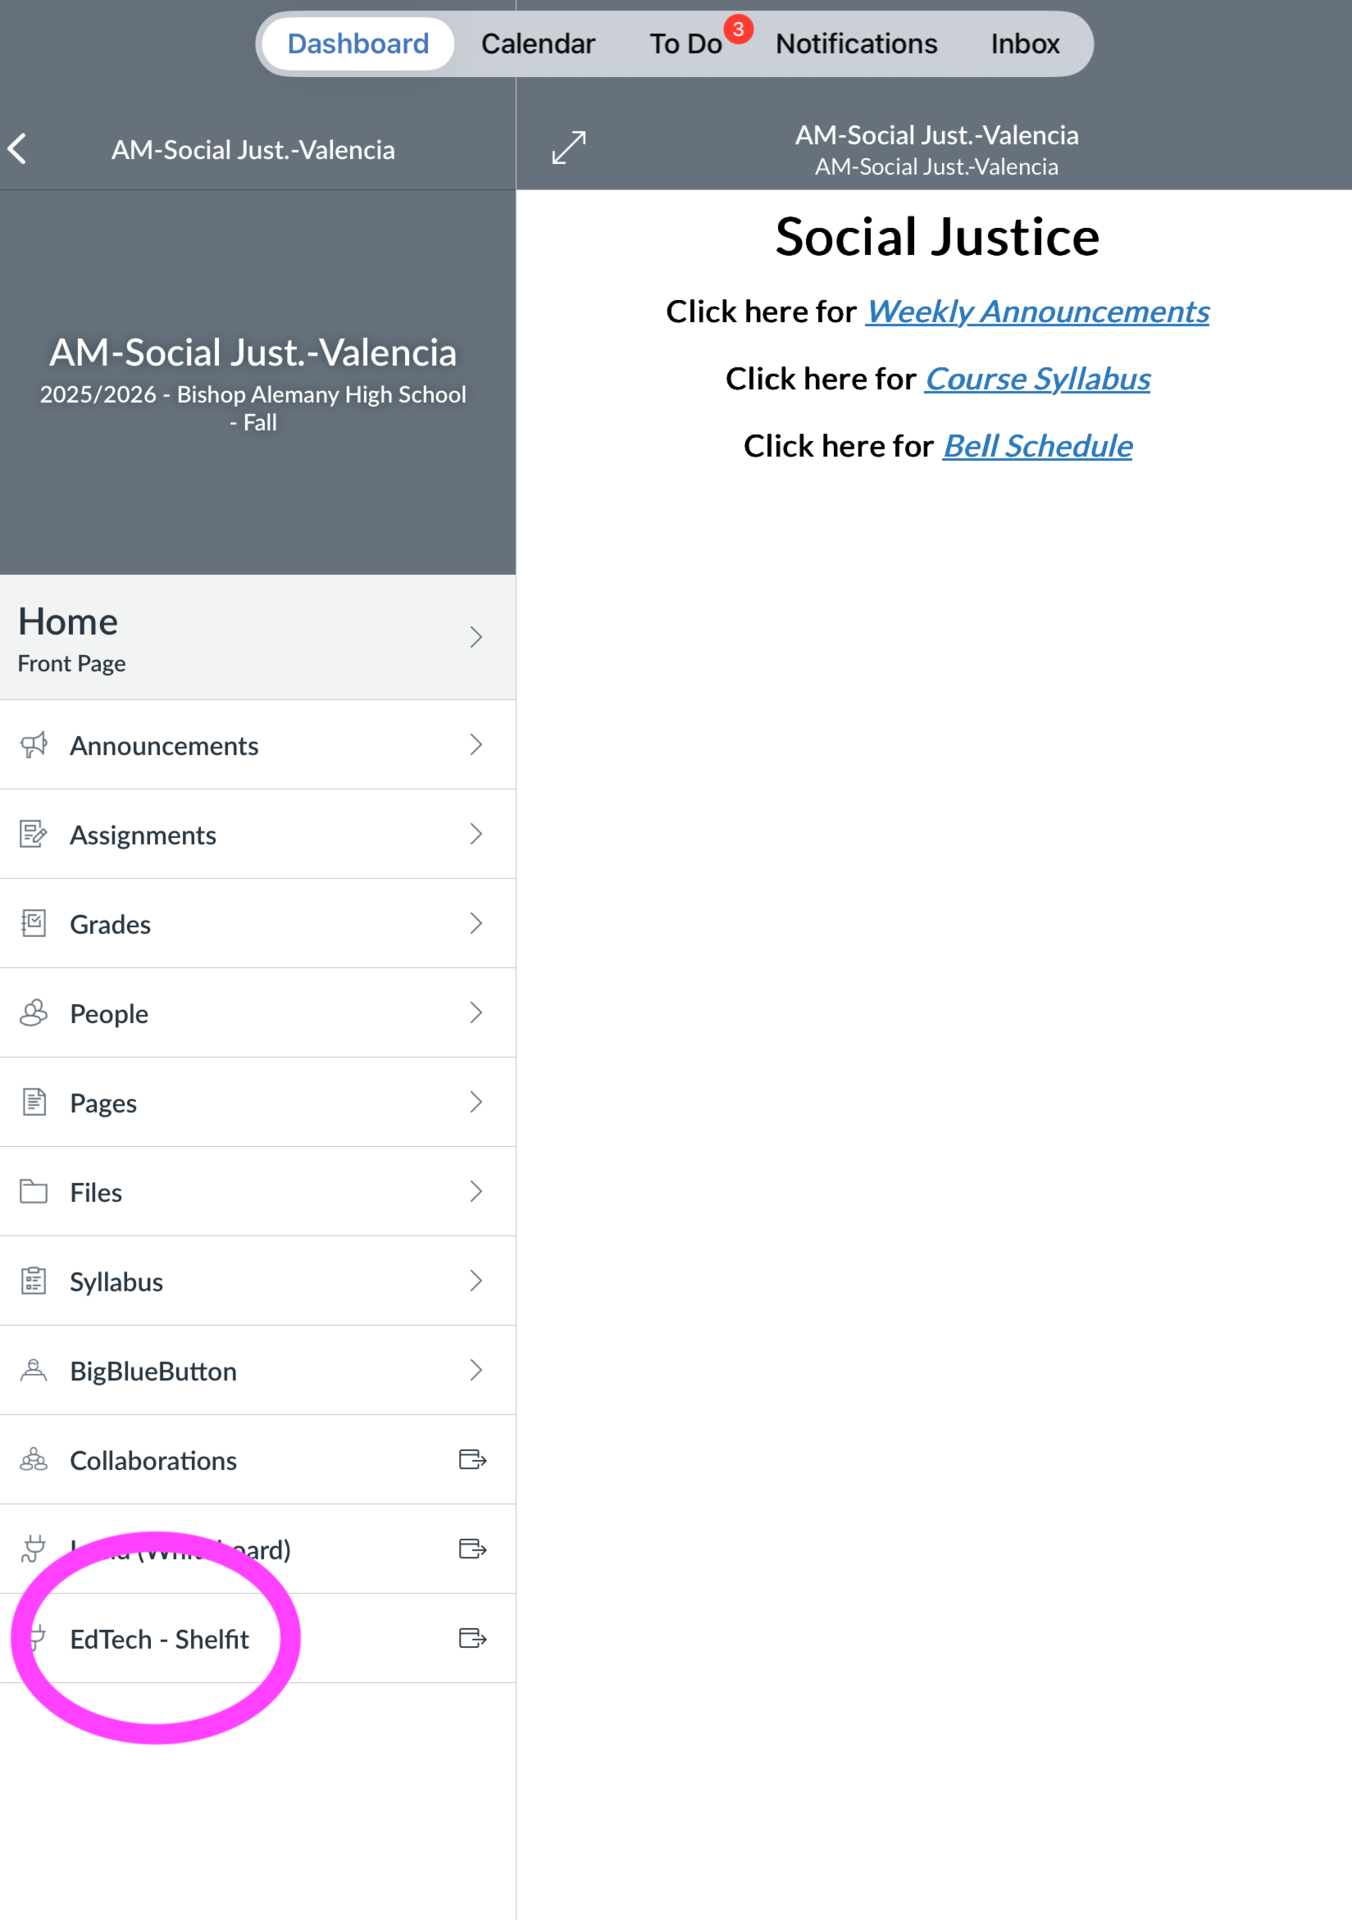The width and height of the screenshot is (1352, 1920).
Task: Click the Assignments pencil-paper icon
Action: point(34,834)
